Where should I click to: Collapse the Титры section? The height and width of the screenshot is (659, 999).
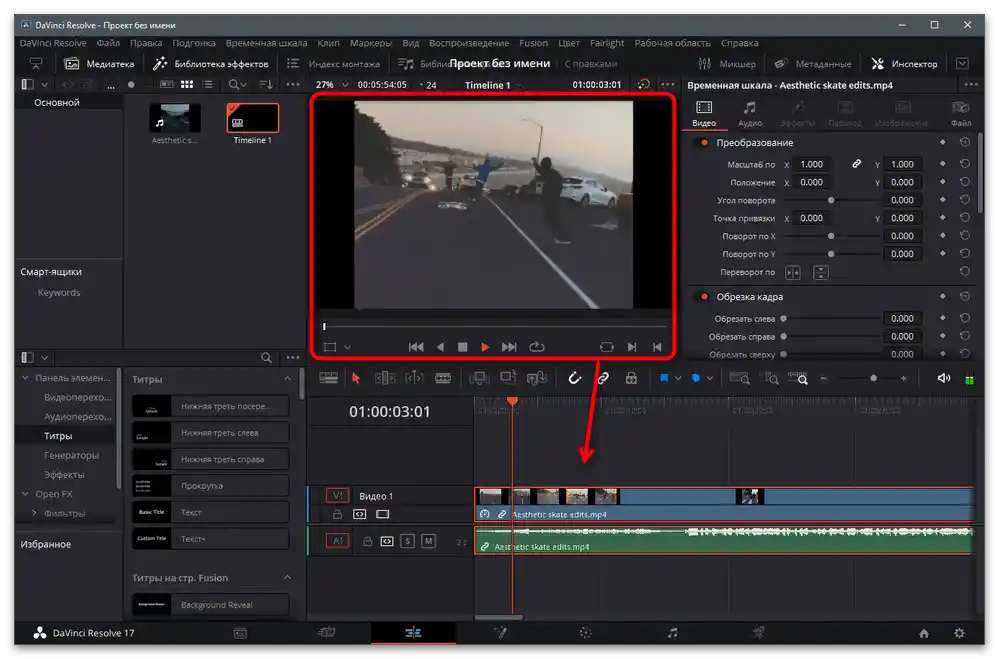(287, 379)
